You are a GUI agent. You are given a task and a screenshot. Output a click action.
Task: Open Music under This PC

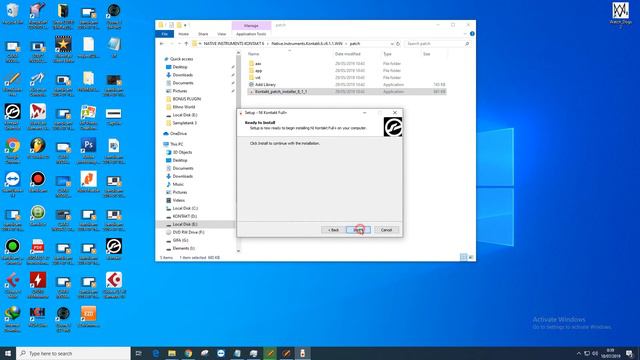(x=178, y=184)
